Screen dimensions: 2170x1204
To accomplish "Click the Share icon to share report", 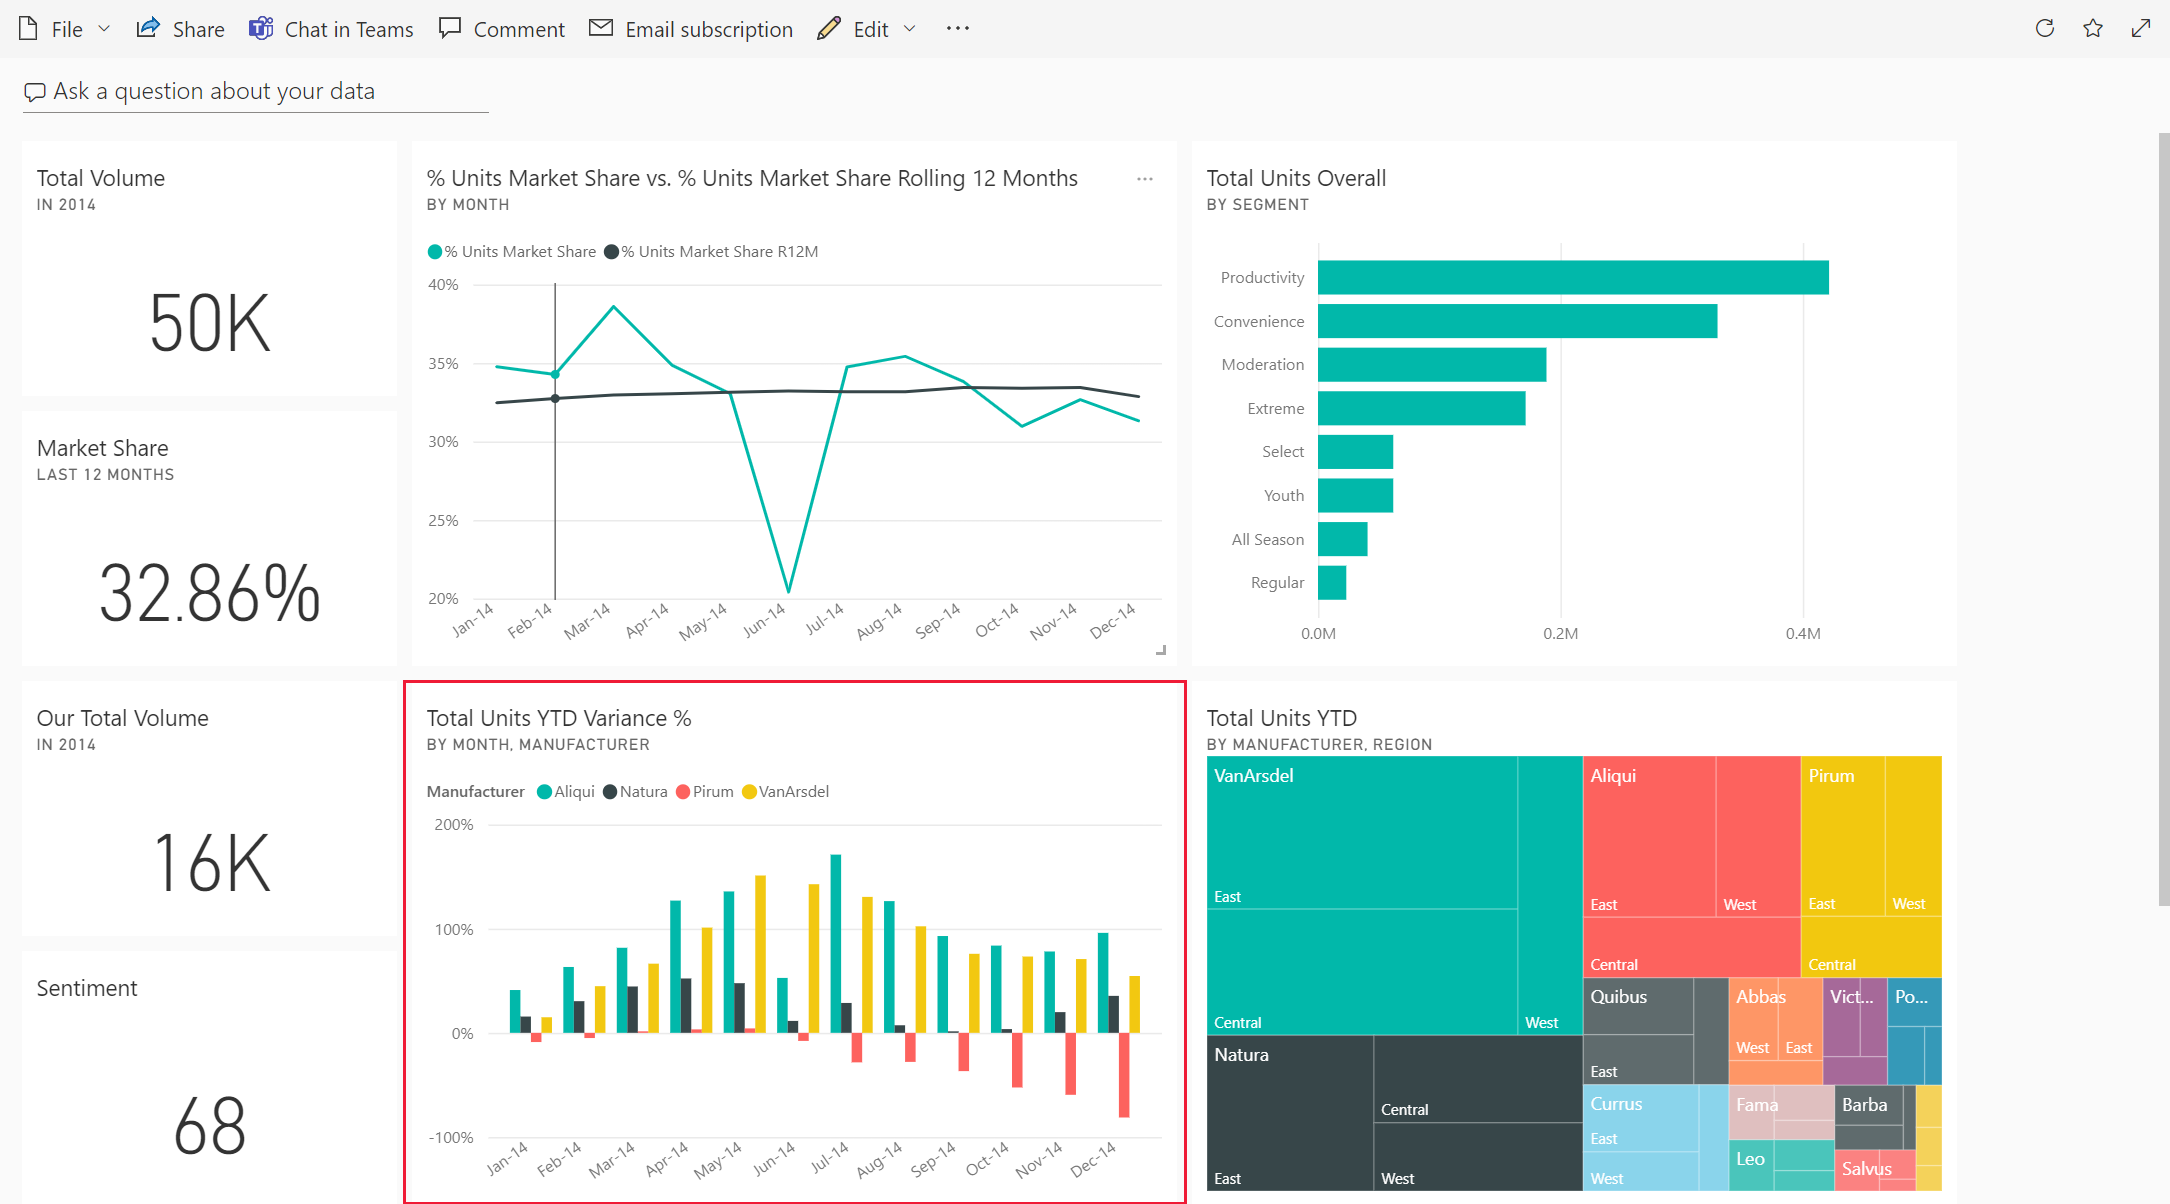I will pyautogui.click(x=151, y=28).
